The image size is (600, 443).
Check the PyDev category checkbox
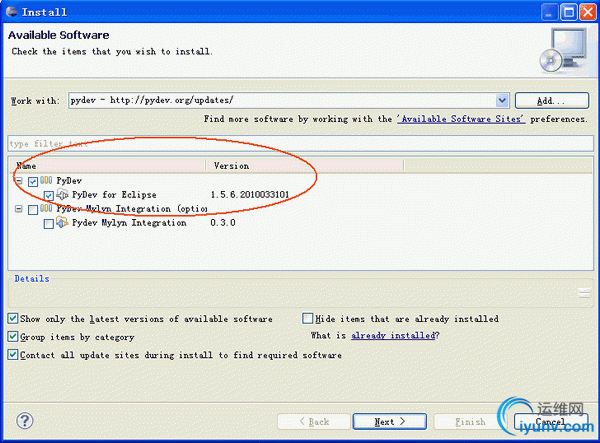point(33,181)
